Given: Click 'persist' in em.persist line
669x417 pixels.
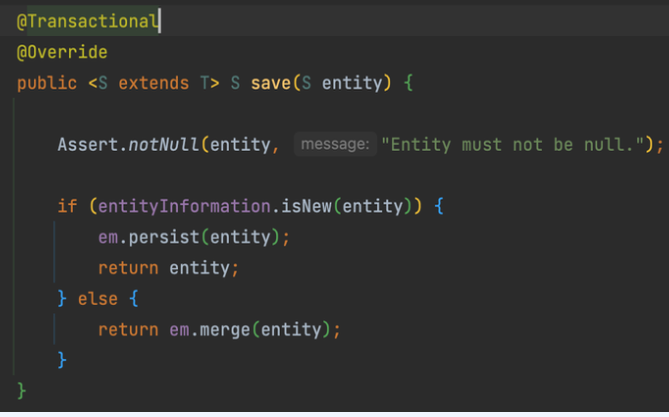Looking at the screenshot, I should pyautogui.click(x=164, y=238).
